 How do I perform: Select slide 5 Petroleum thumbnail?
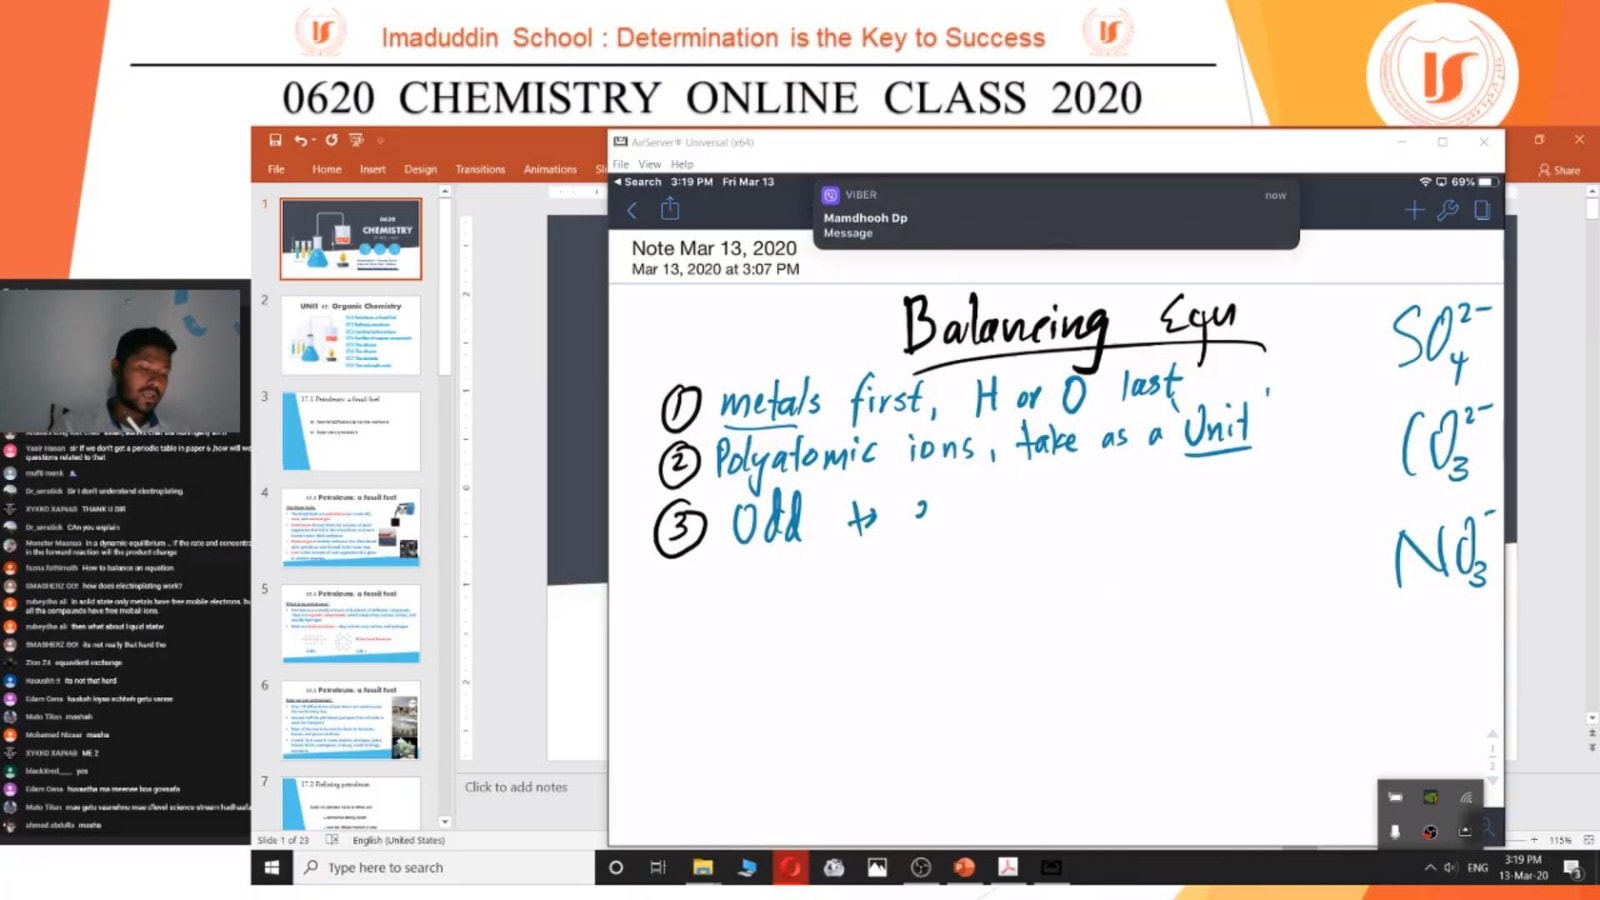coord(351,624)
